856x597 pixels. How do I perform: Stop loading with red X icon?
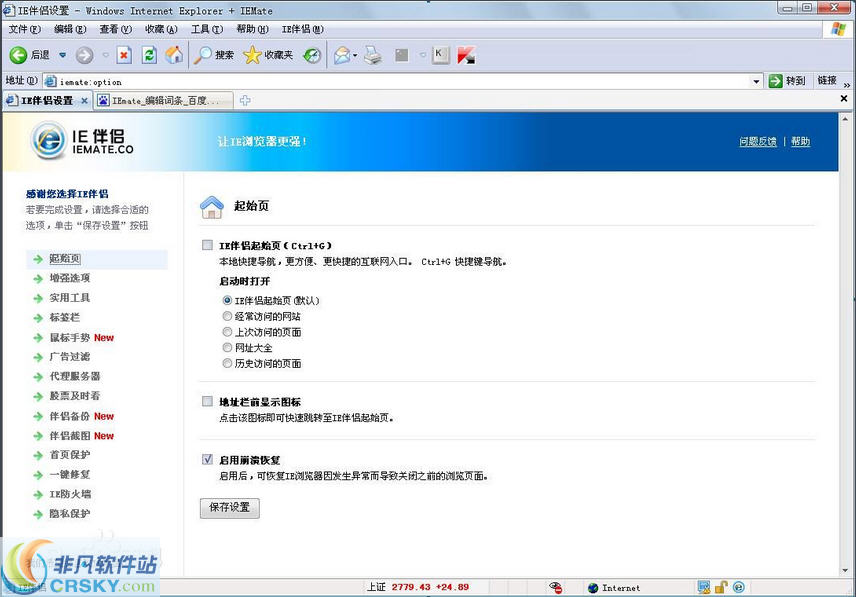click(x=124, y=55)
